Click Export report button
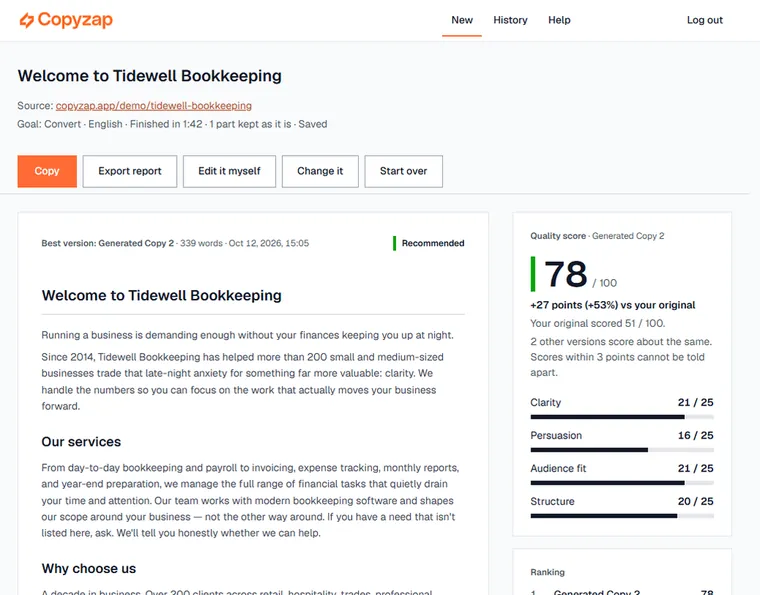 point(130,171)
